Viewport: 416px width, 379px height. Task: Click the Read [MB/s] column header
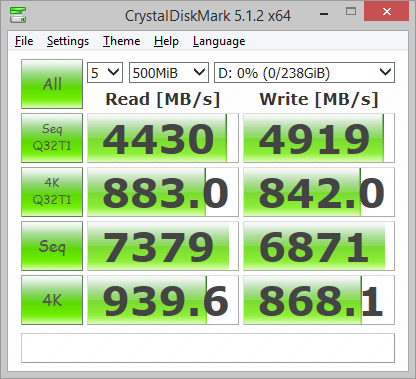pos(163,99)
